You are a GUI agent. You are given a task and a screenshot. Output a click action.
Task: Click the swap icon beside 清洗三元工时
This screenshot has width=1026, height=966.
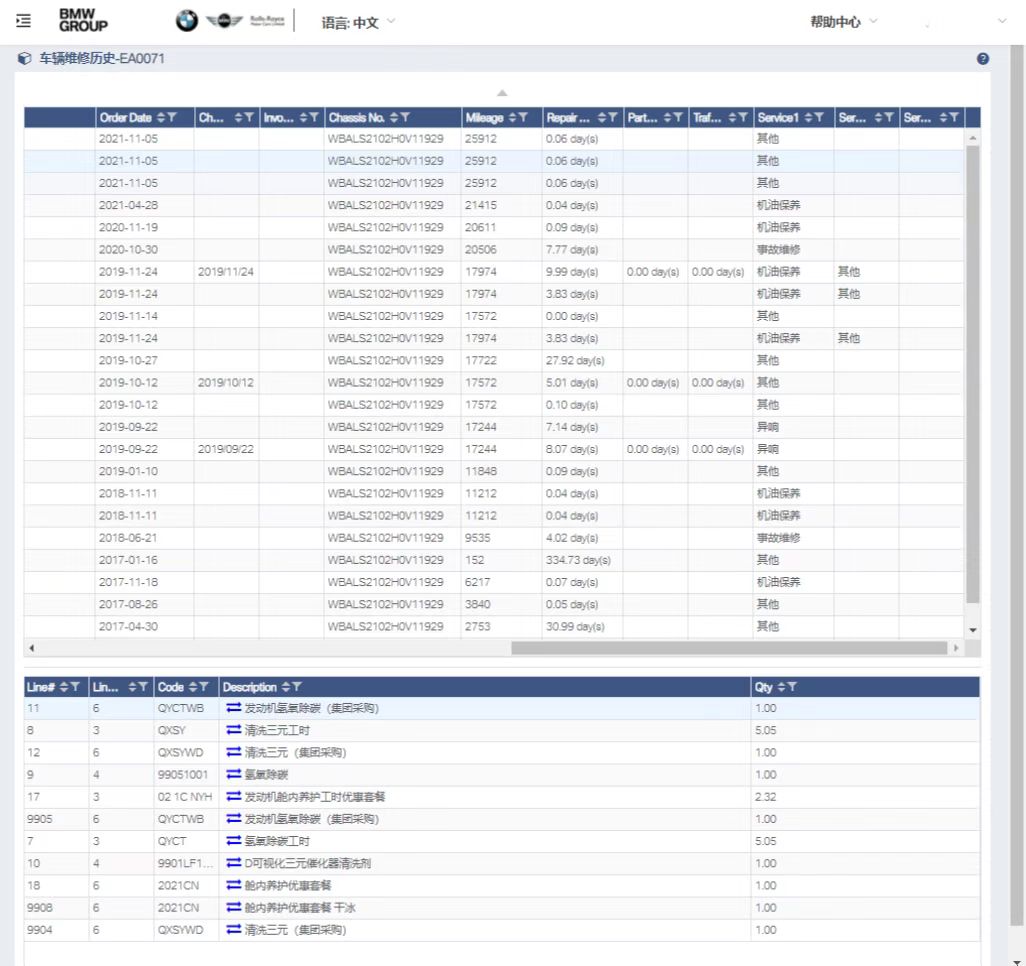click(234, 730)
